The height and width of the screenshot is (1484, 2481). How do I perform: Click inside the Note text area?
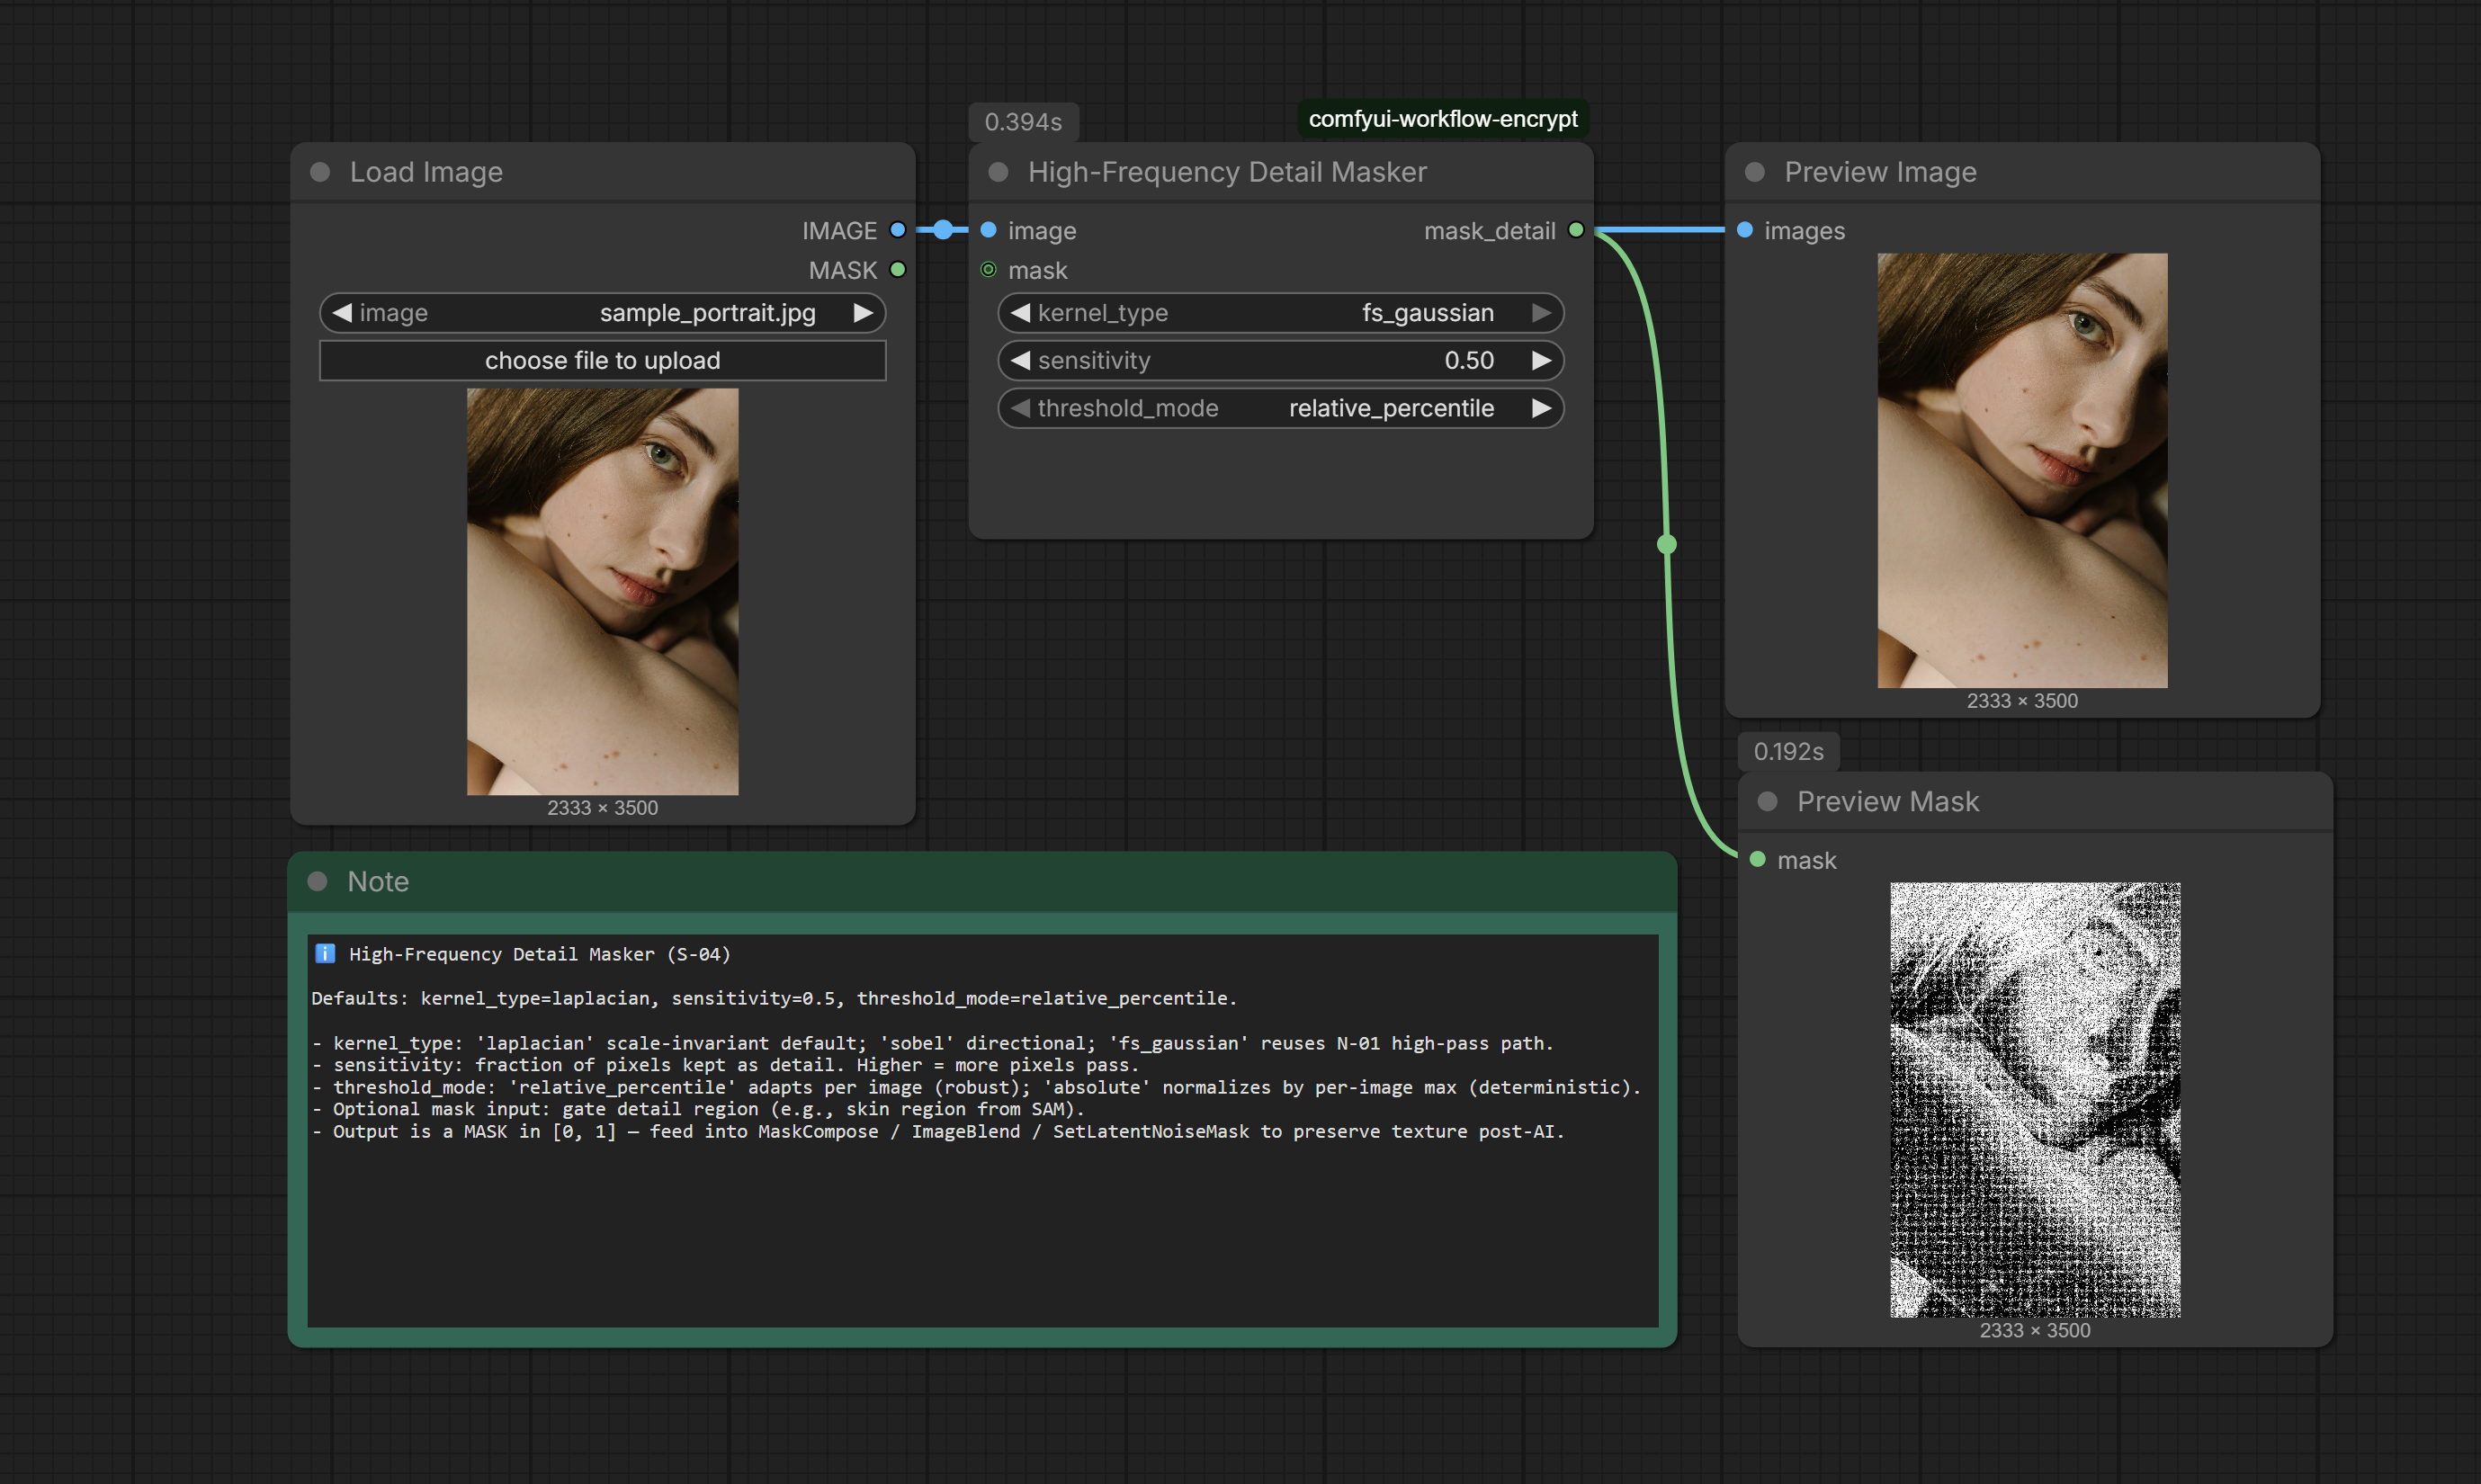pos(983,1130)
